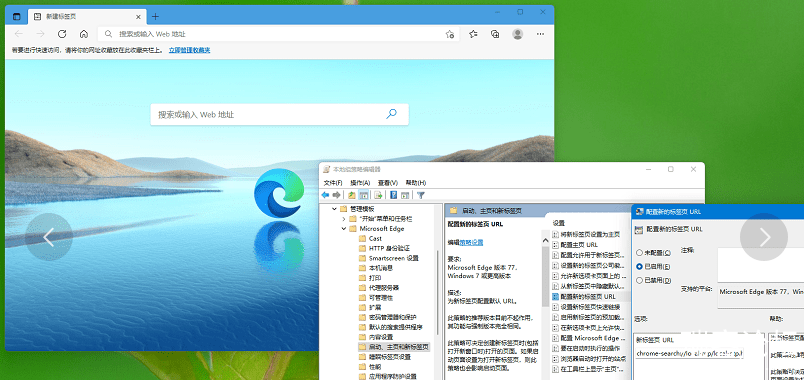Close the 新建标签页 tab
Screen dimensions: 804x380
point(137,16)
